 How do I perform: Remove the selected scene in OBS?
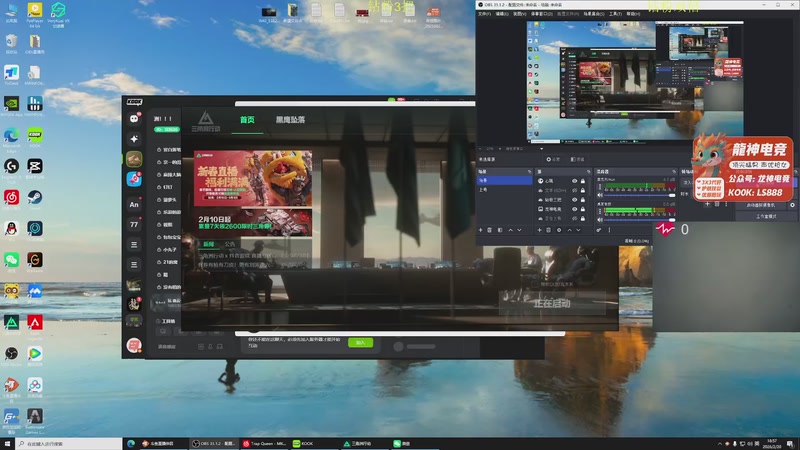[490, 230]
